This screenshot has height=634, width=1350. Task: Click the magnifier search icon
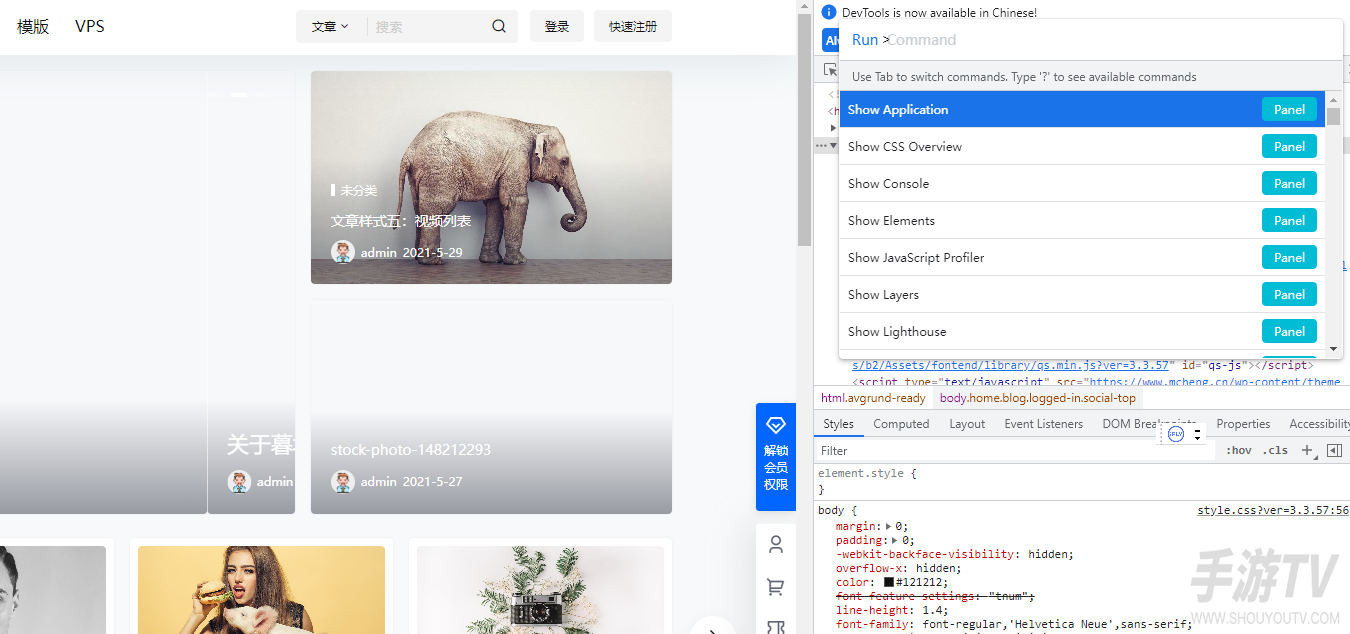click(x=499, y=27)
